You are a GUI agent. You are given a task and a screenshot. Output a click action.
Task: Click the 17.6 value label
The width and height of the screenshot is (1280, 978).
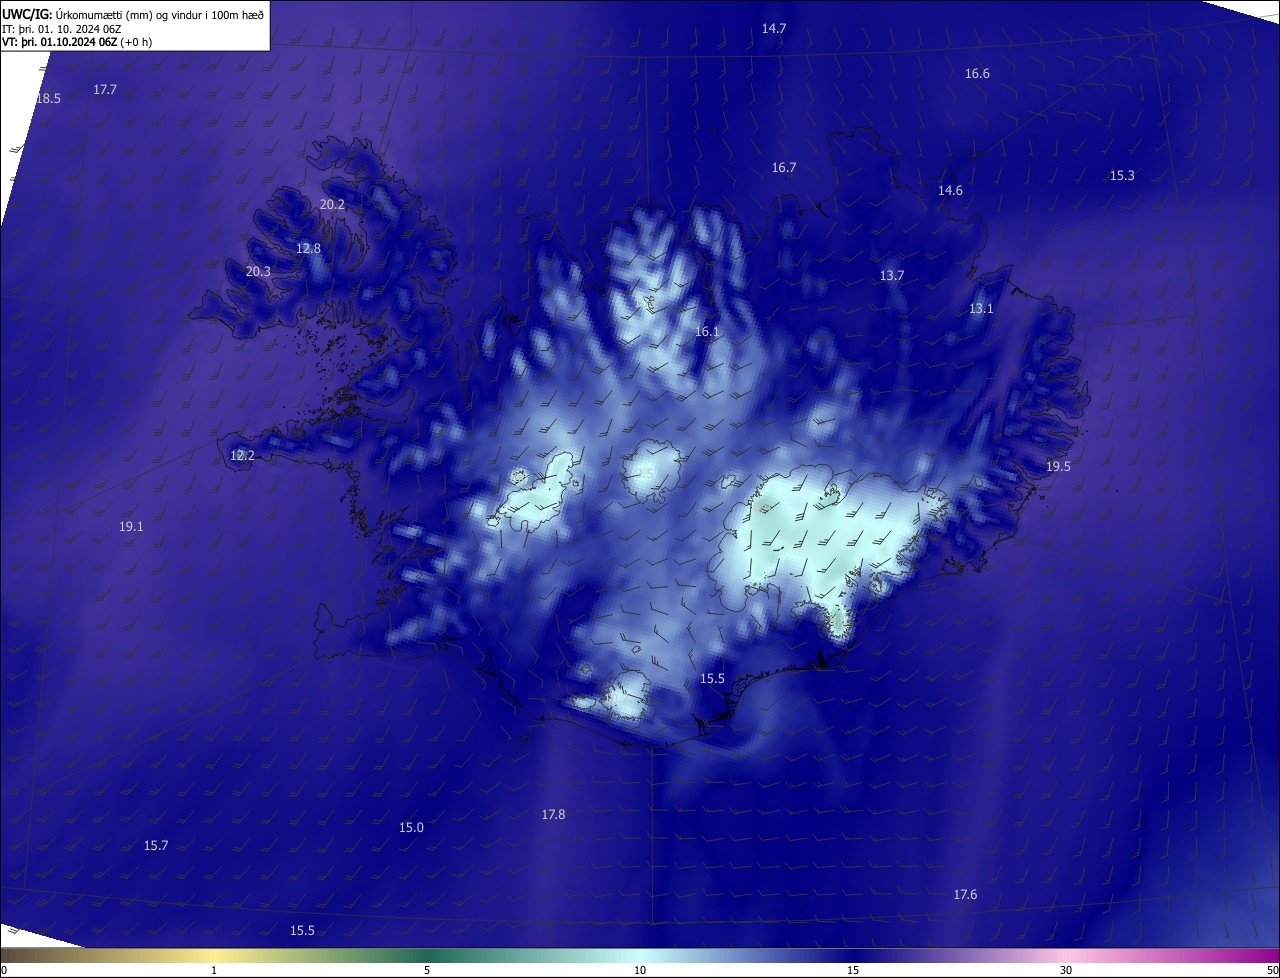pos(965,895)
